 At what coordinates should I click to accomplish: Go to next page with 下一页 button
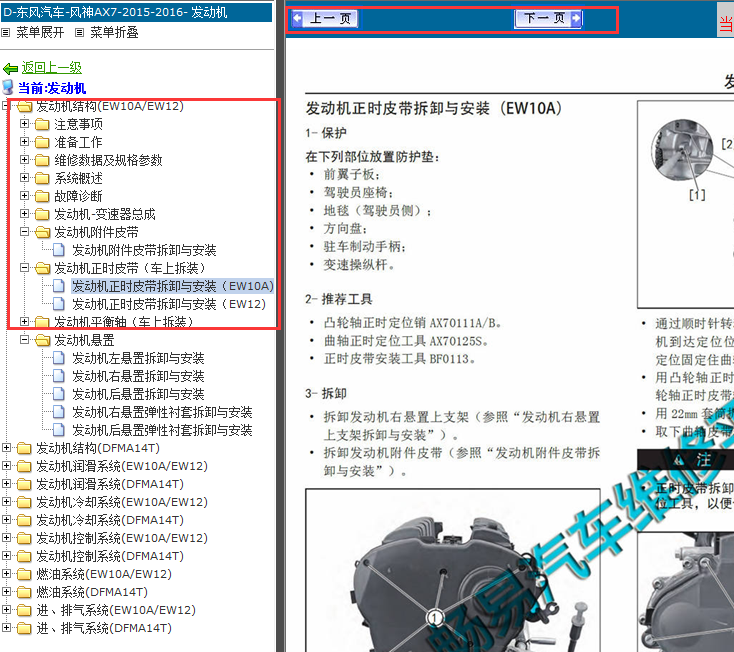548,19
